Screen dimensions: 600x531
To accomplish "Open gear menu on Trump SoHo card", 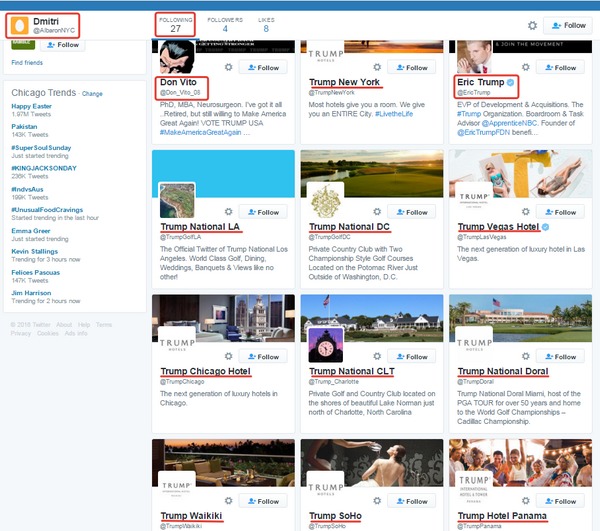I will pyautogui.click(x=377, y=501).
